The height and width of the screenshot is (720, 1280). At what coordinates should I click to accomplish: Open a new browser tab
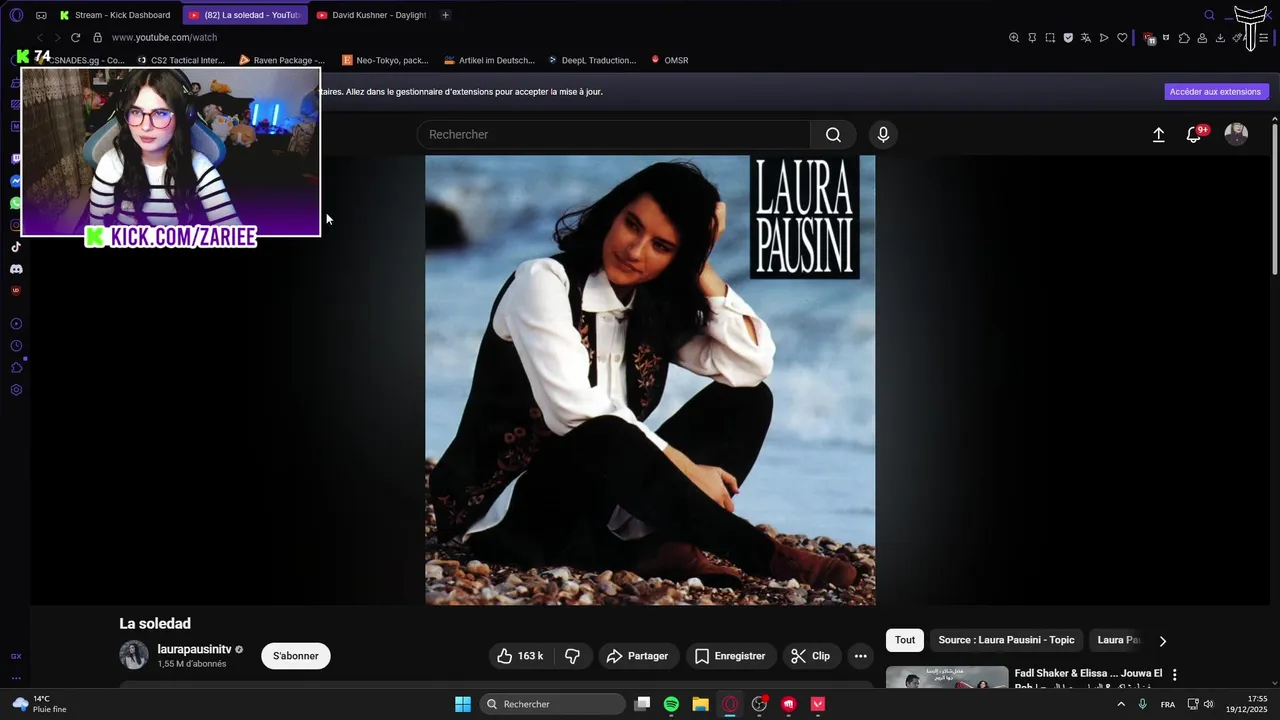pyautogui.click(x=445, y=15)
